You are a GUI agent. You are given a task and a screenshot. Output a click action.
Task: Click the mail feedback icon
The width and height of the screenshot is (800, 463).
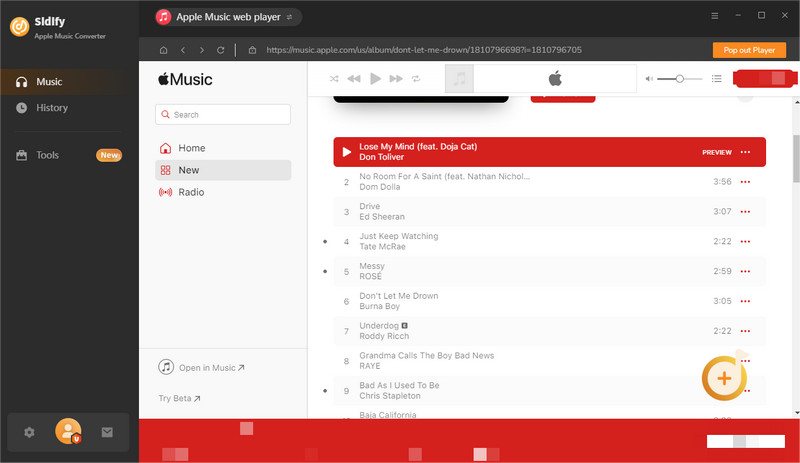click(107, 432)
